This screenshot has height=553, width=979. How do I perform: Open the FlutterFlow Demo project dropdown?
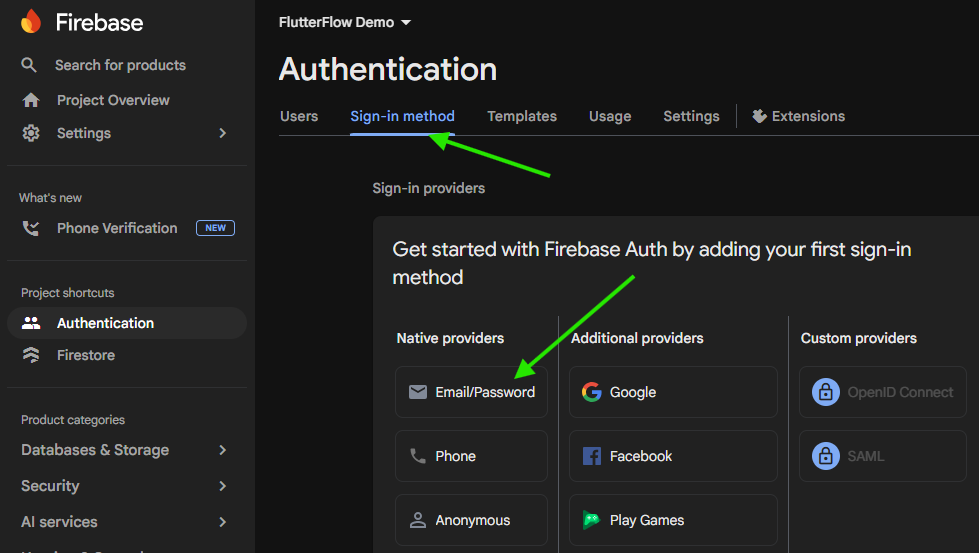pos(345,22)
